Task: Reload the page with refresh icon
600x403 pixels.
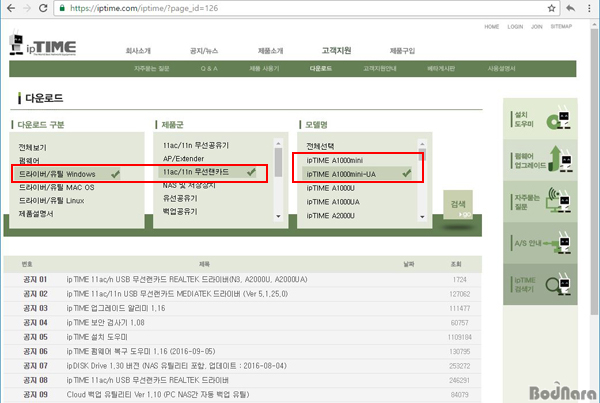Action: pyautogui.click(x=43, y=8)
